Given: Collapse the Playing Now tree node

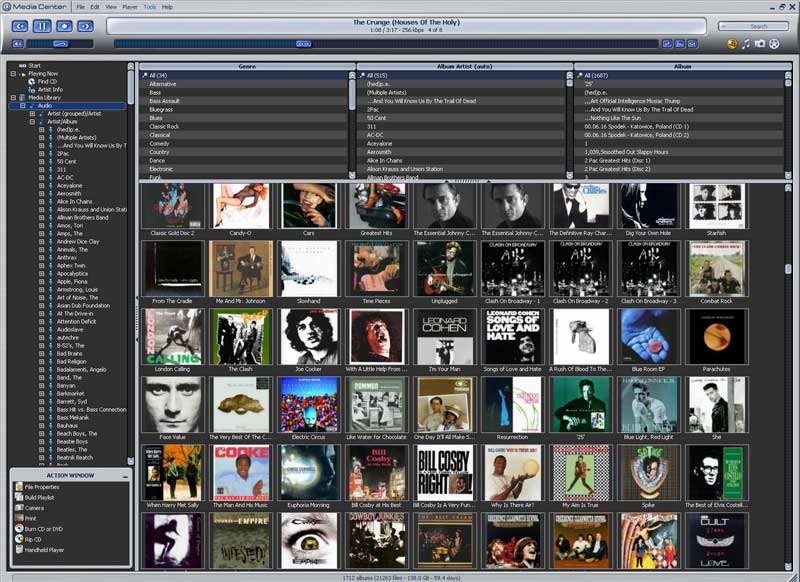Looking at the screenshot, I should point(13,73).
